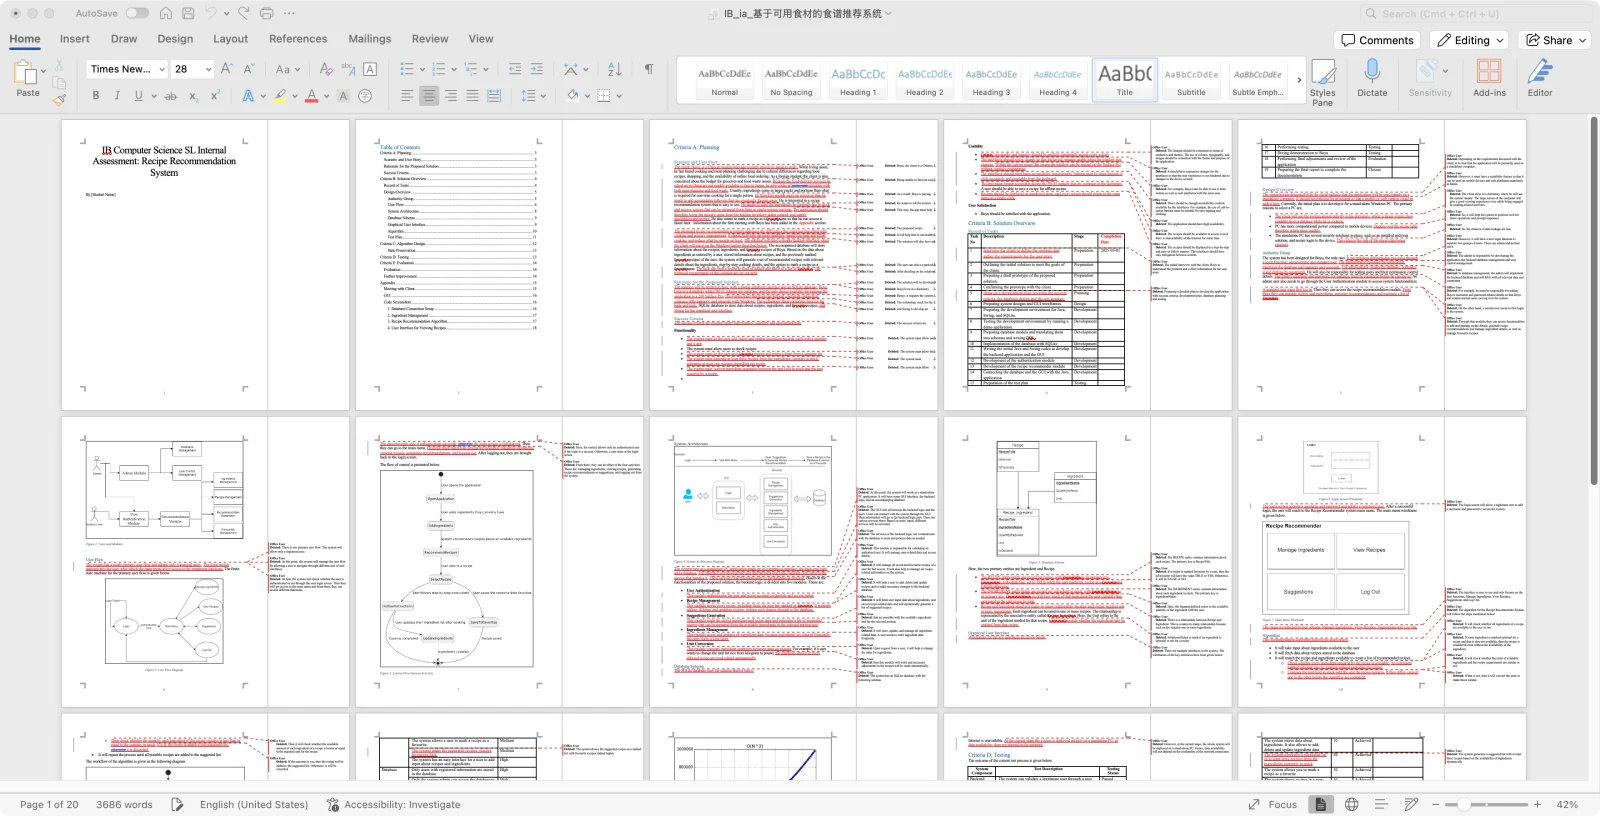Go to the References tab
Viewport: 1600px width, 816px height.
tap(298, 39)
